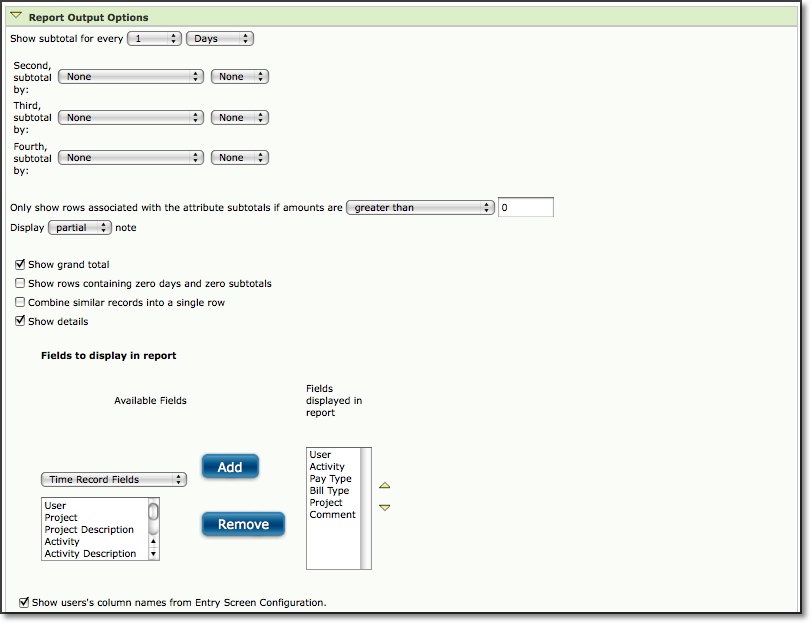812x624 pixels.
Task: Open the Display partial note dropdown
Action: click(x=80, y=227)
